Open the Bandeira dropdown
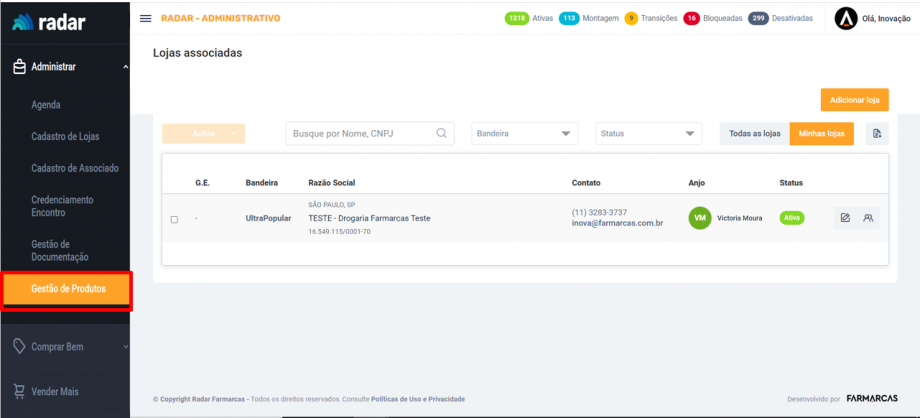Viewport: 920px width, 418px height. [525, 134]
